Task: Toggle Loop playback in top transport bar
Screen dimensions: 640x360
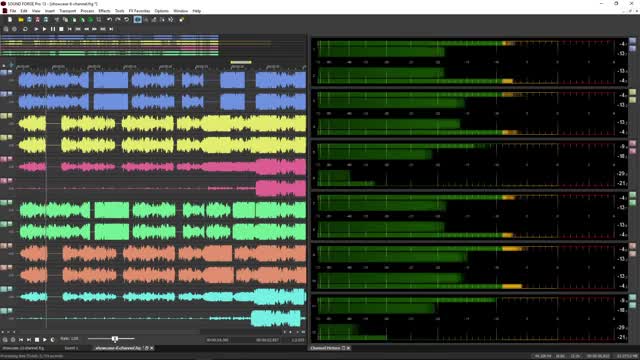Action: (x=25, y=29)
